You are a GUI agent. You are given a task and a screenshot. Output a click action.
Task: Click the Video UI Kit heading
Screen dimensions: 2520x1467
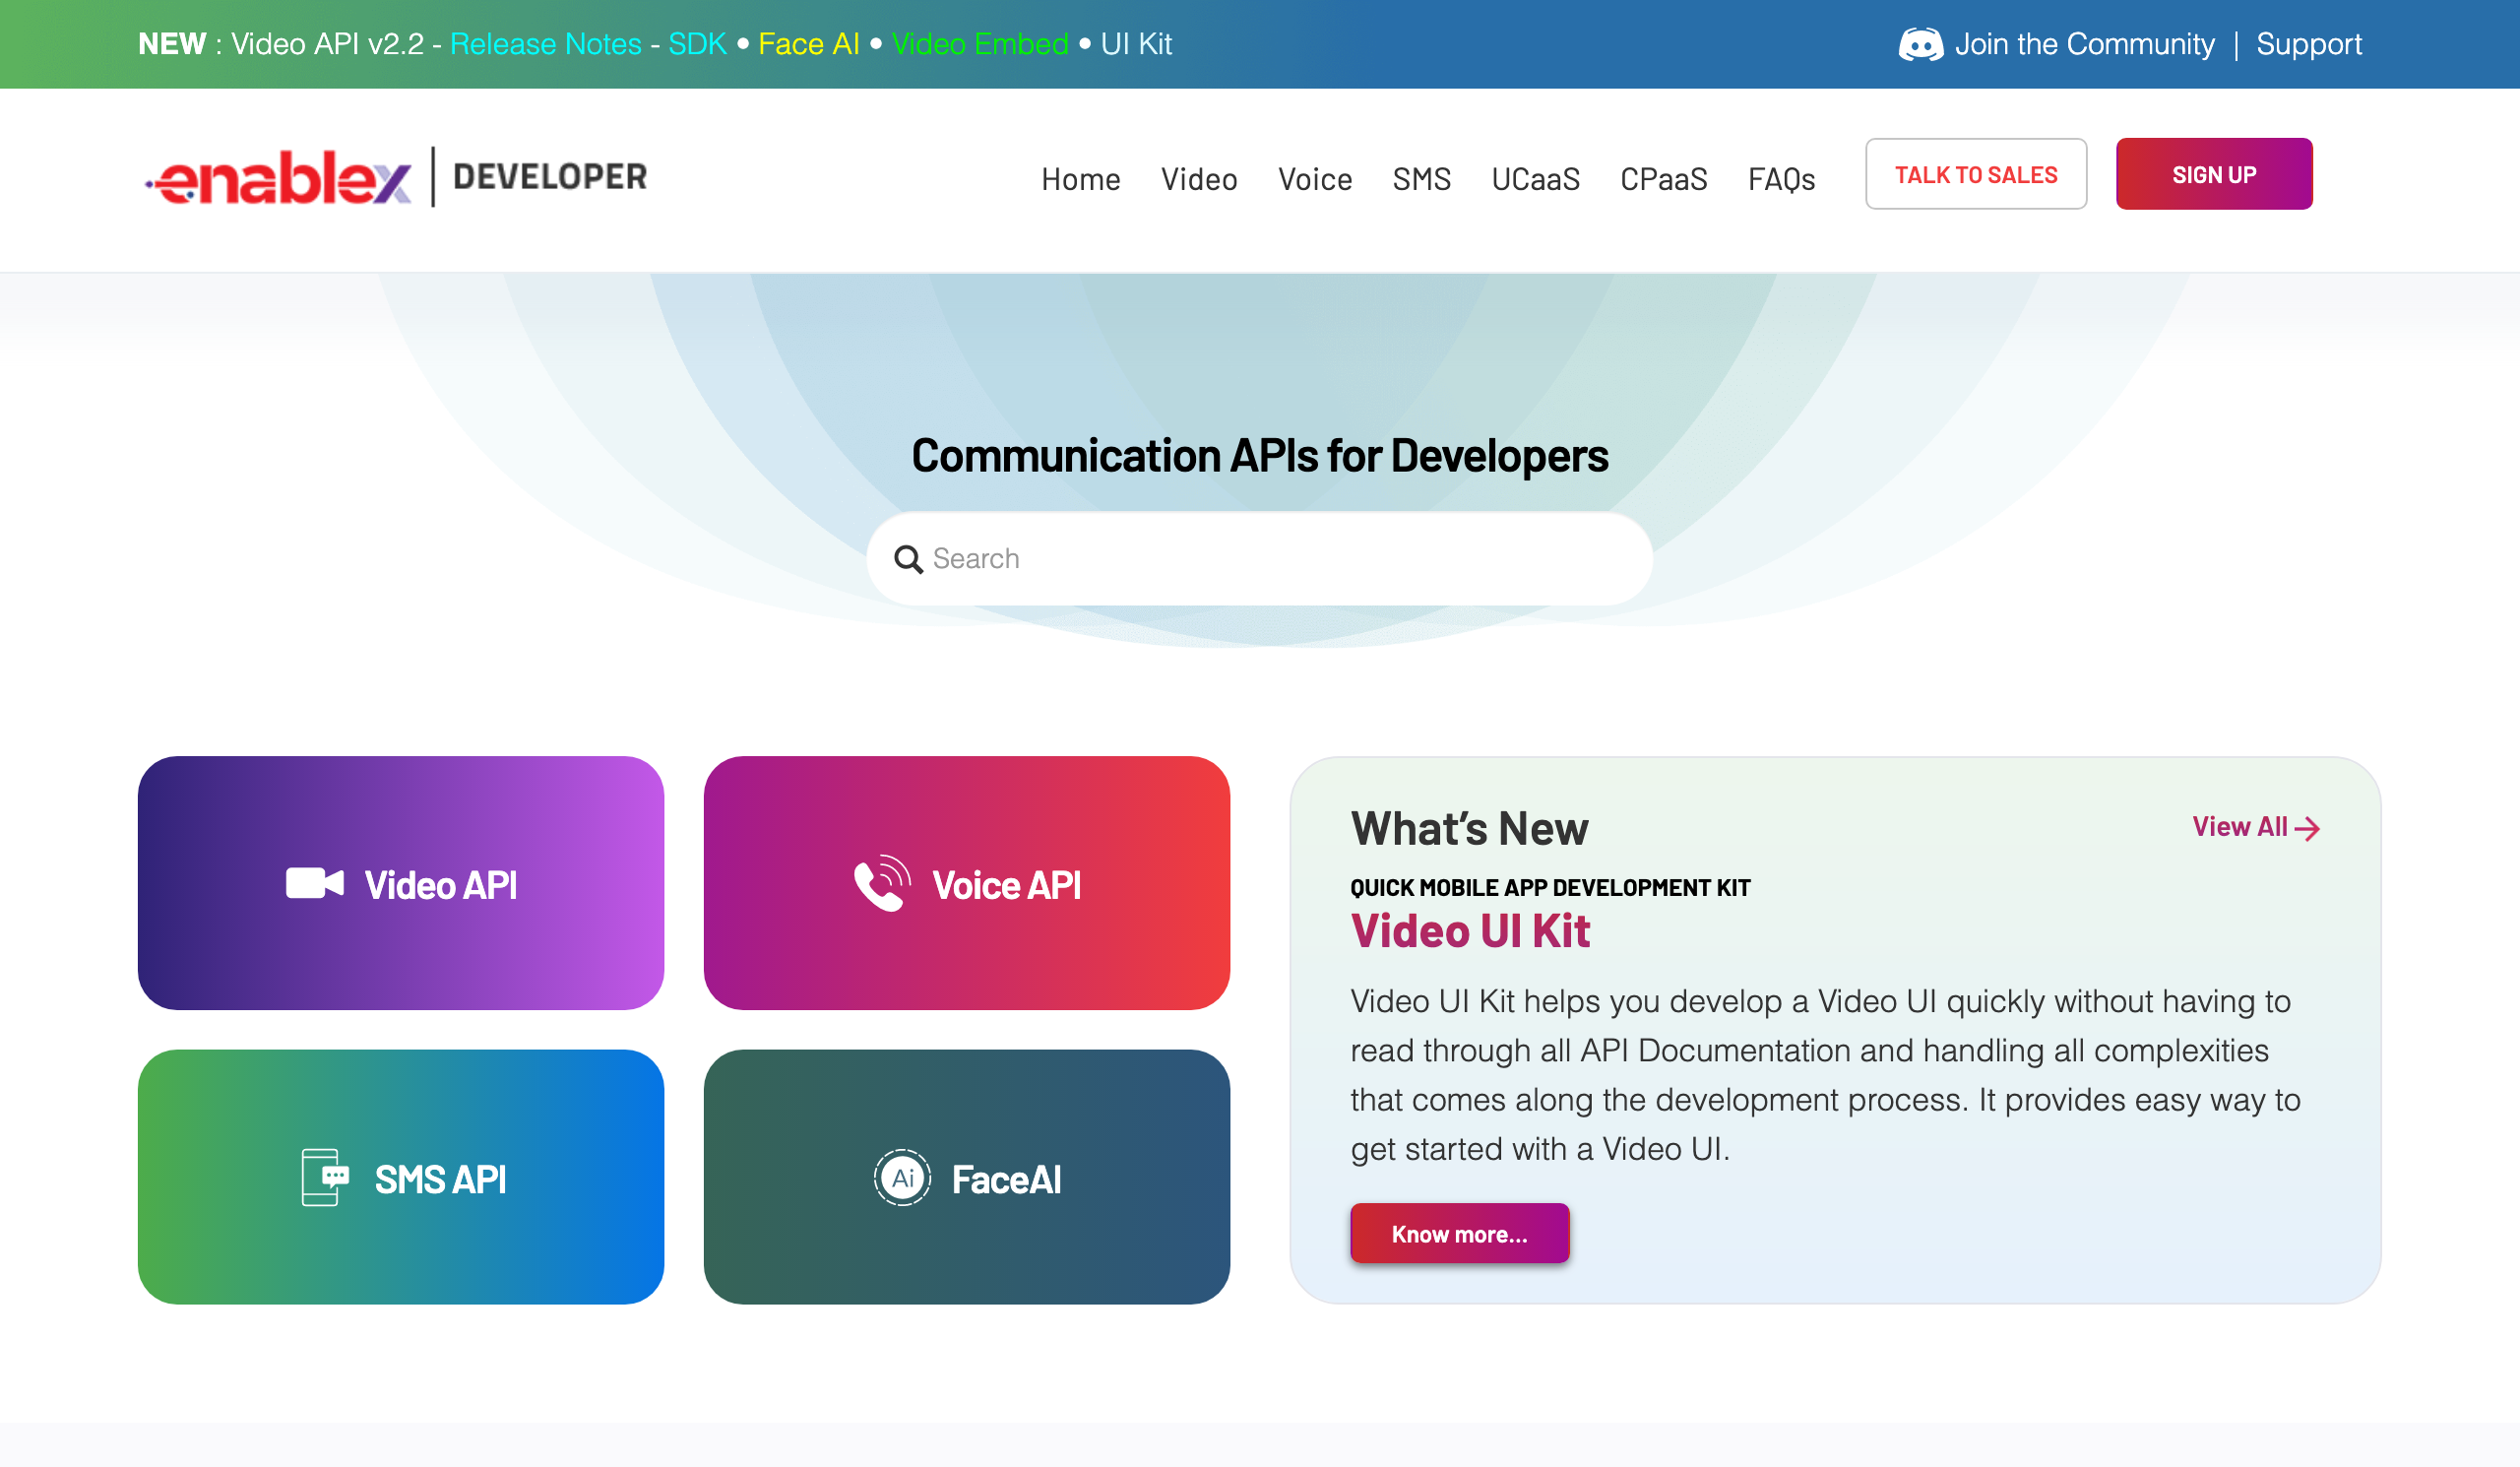click(1469, 931)
